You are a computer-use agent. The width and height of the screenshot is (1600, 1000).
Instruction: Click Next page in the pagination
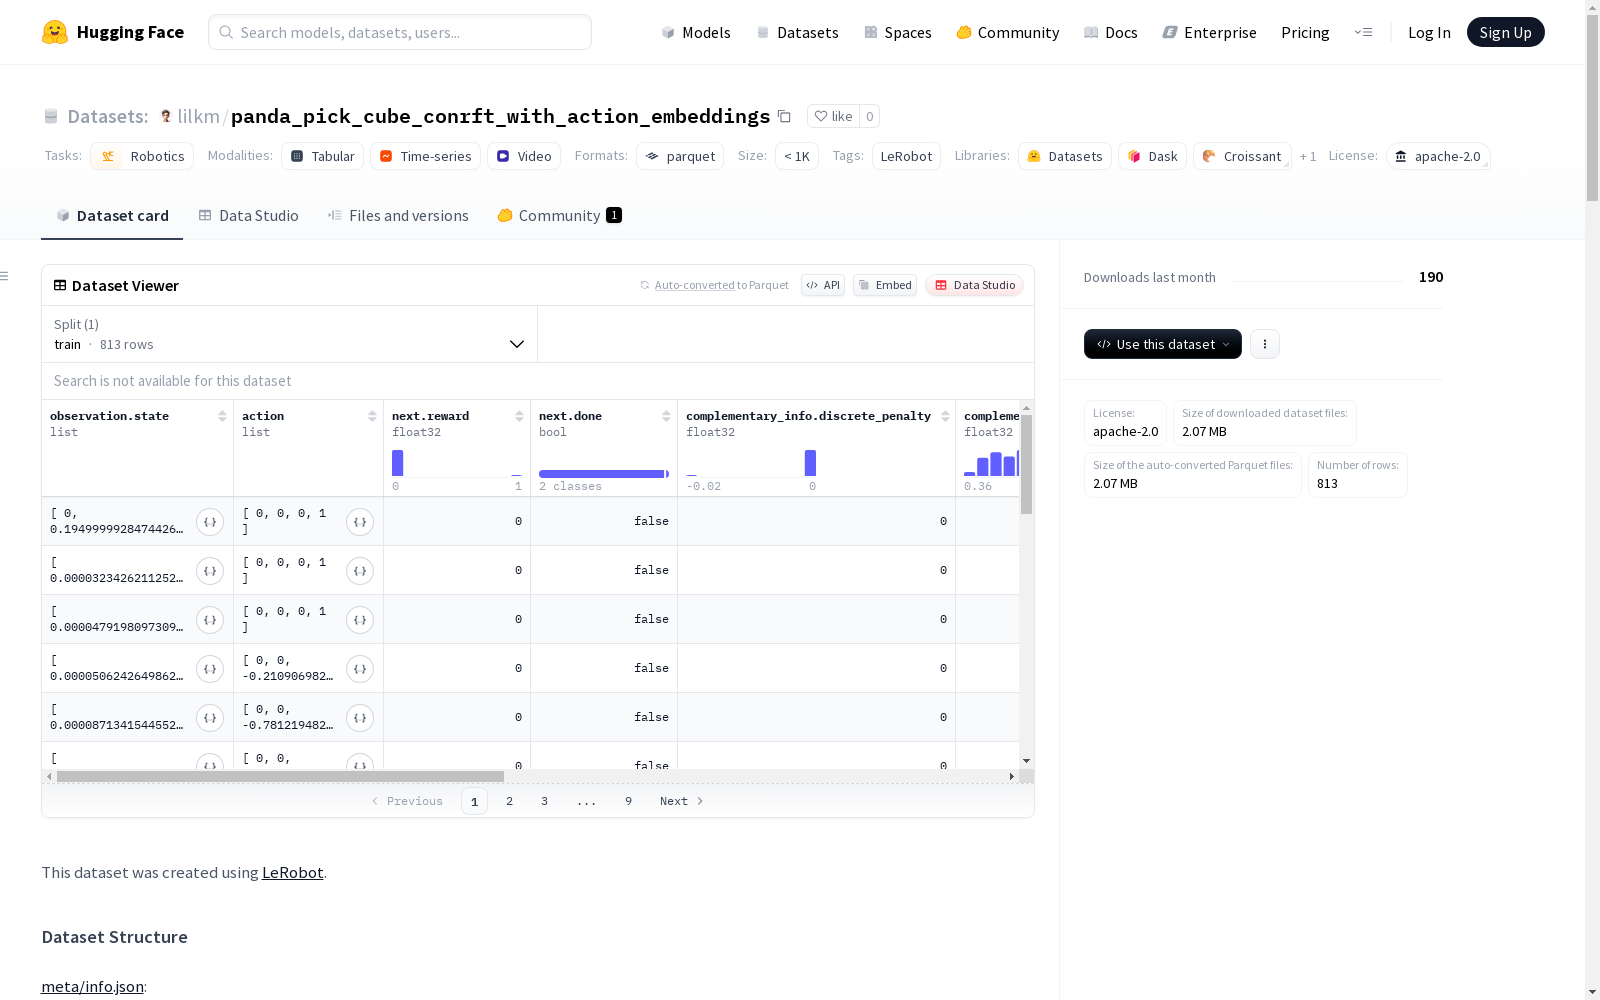point(682,801)
